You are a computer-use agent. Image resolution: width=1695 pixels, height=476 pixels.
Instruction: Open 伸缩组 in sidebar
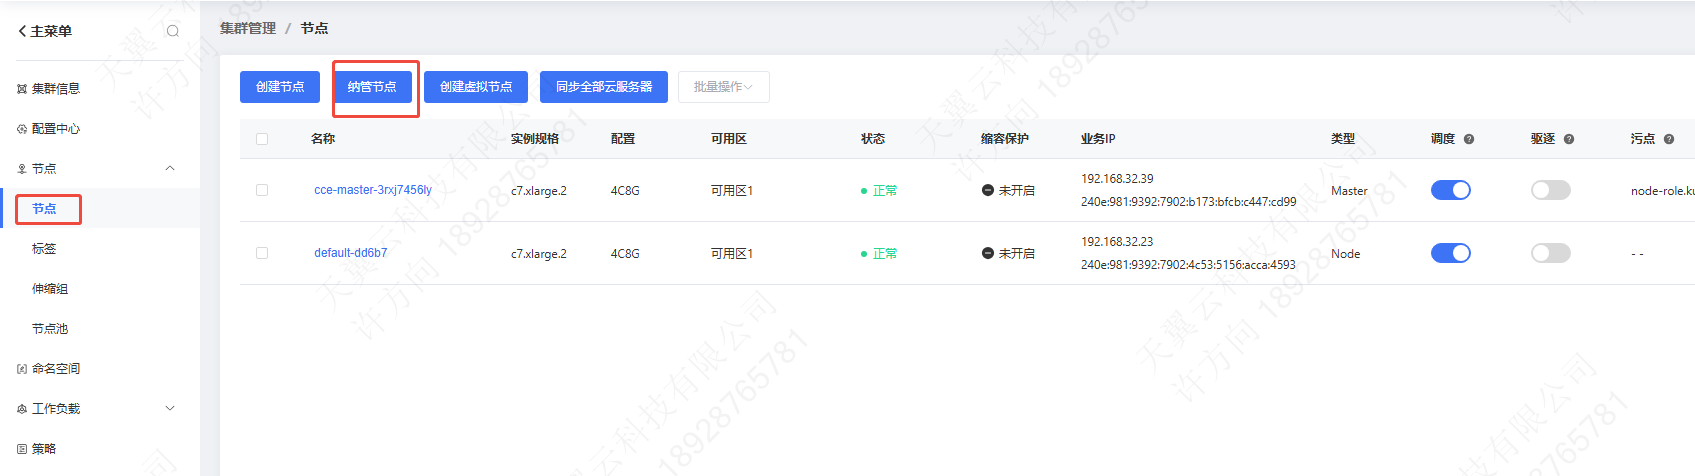coord(50,289)
